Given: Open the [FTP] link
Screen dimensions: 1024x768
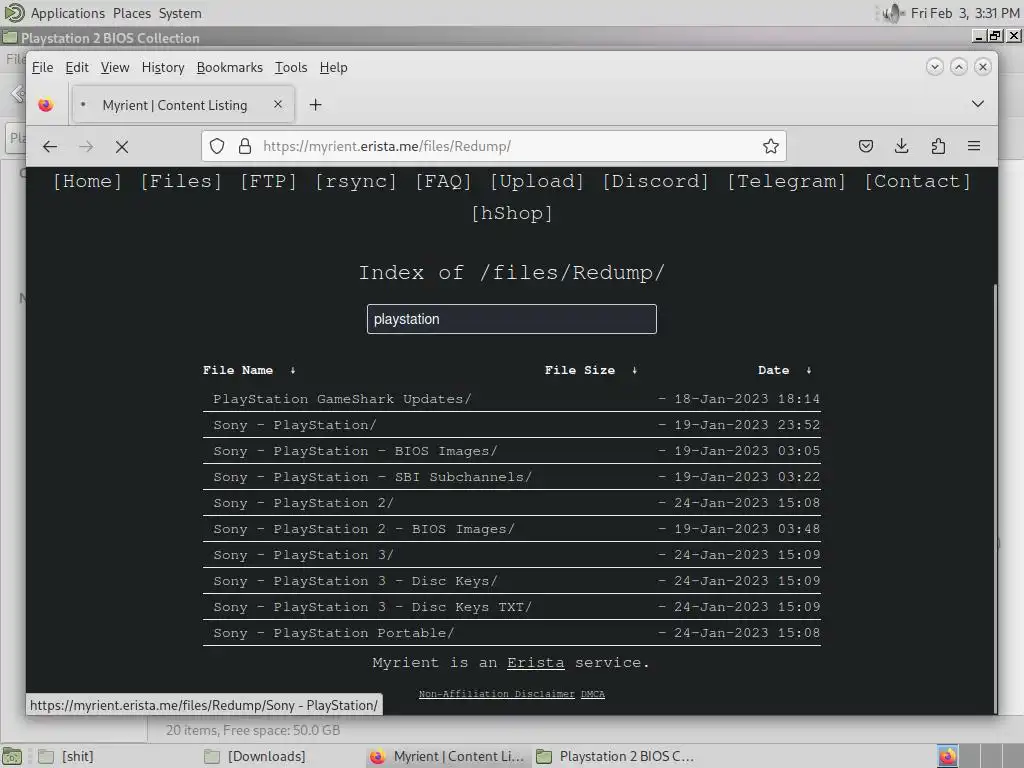Looking at the screenshot, I should click(268, 182).
